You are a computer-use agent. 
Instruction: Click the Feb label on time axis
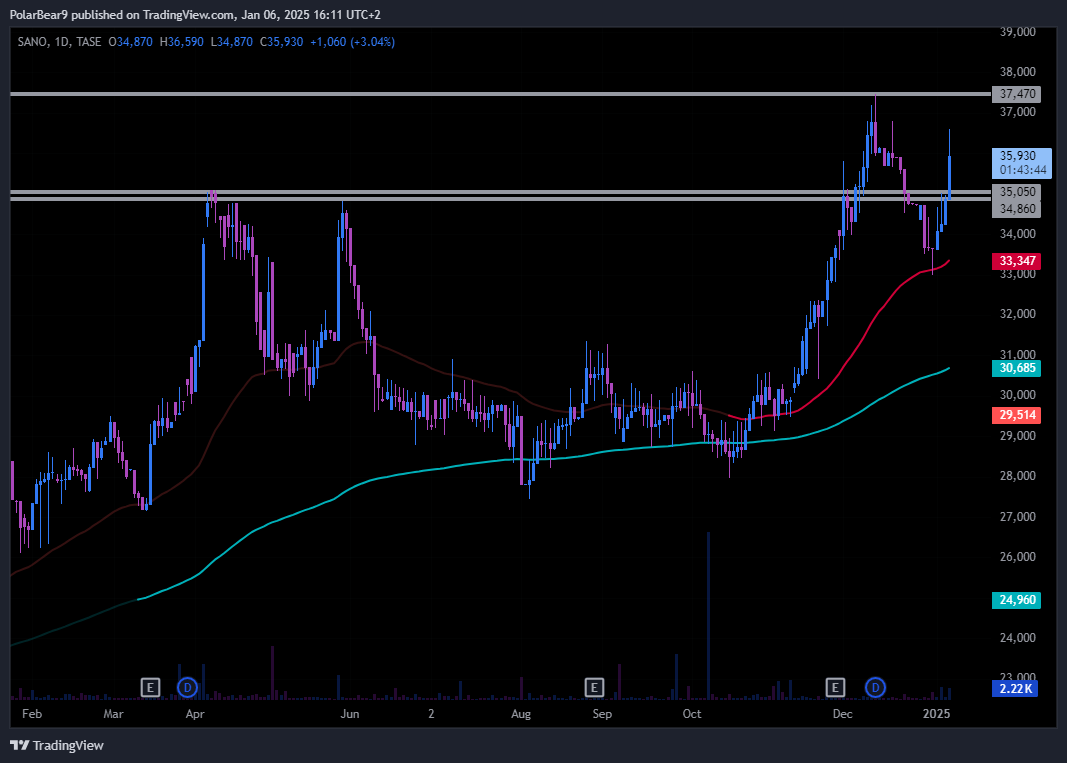pos(32,714)
